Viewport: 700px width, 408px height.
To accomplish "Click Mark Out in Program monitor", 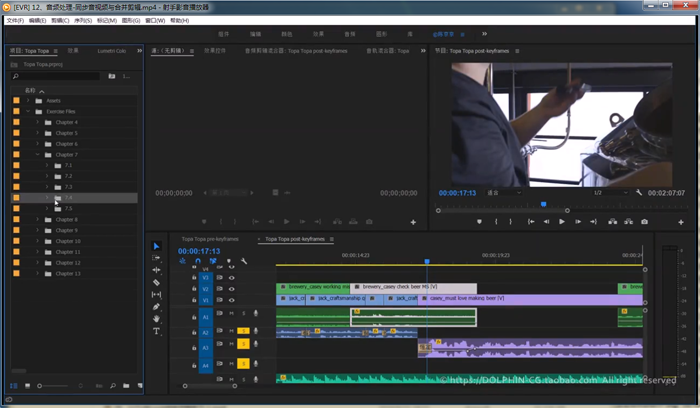I will pos(510,221).
